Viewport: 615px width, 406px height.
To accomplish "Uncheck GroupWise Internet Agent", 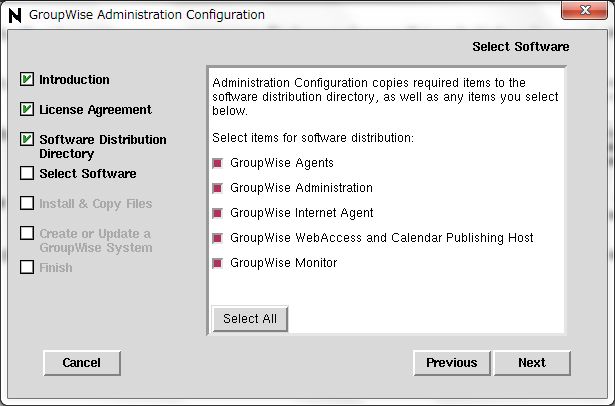I will (x=217, y=213).
